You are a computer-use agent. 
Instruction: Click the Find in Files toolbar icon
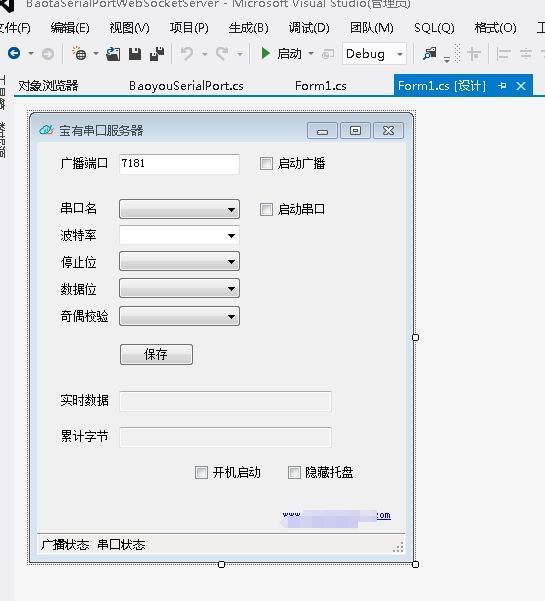pos(430,54)
